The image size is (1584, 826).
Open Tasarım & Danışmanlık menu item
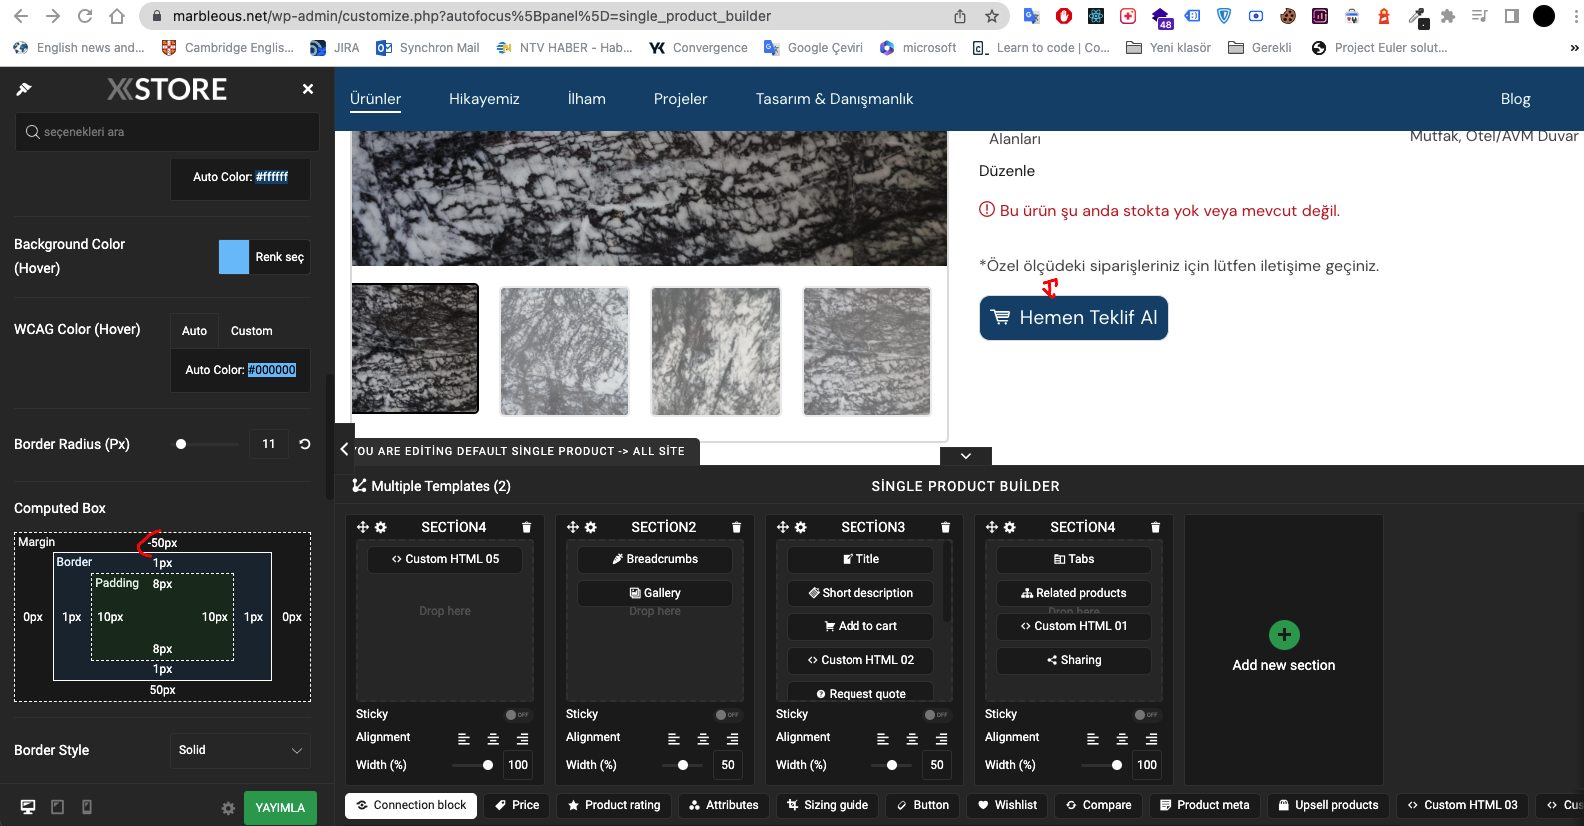[834, 99]
